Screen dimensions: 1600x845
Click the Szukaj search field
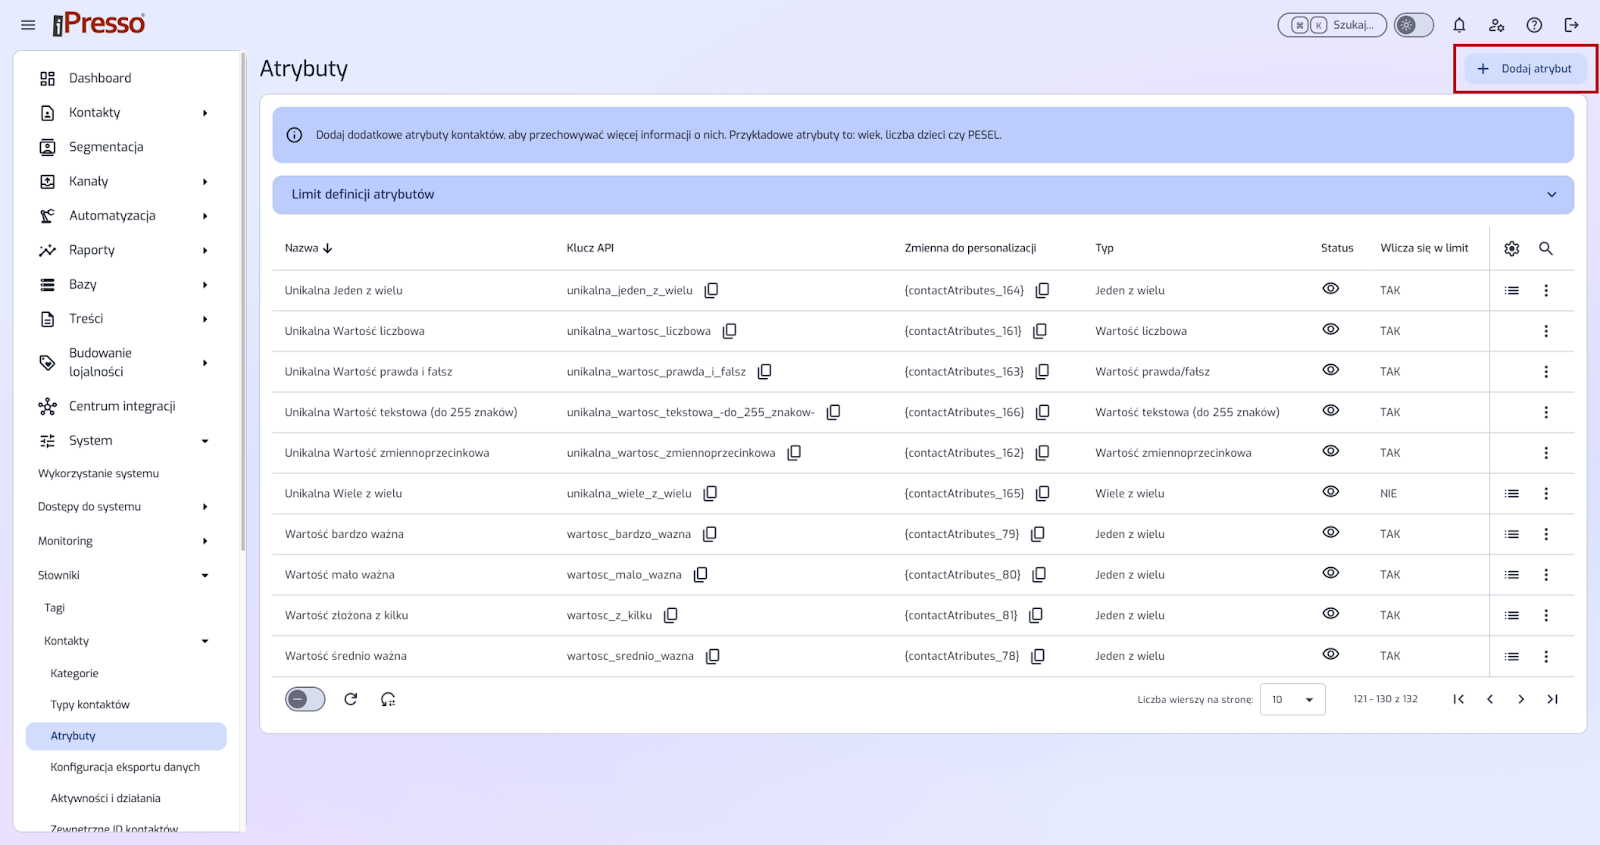click(x=1332, y=25)
